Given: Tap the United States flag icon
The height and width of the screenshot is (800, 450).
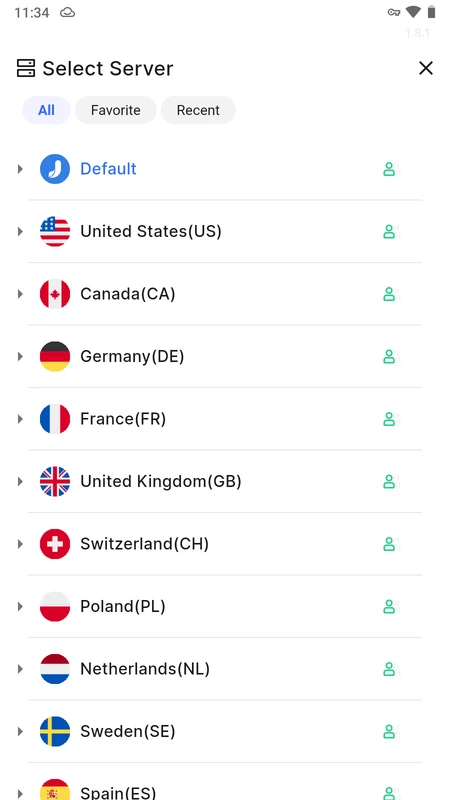Looking at the screenshot, I should pos(55,232).
